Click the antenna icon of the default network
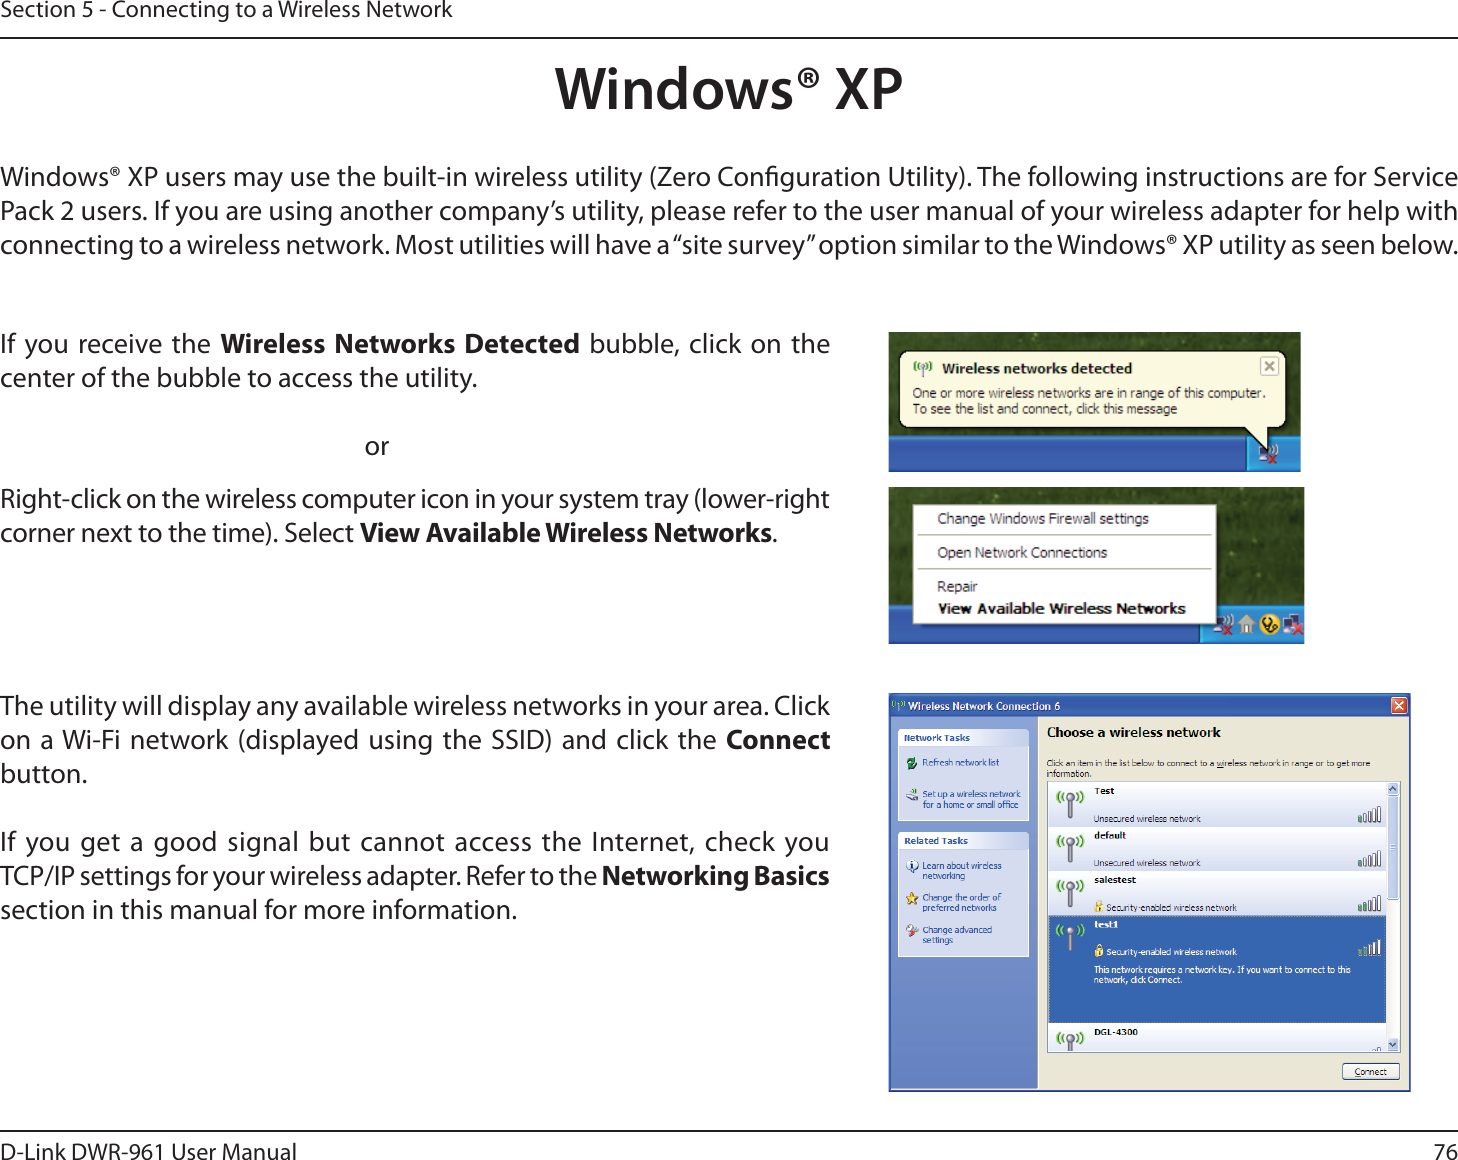Viewport: 1458px width, 1160px height. (1070, 848)
